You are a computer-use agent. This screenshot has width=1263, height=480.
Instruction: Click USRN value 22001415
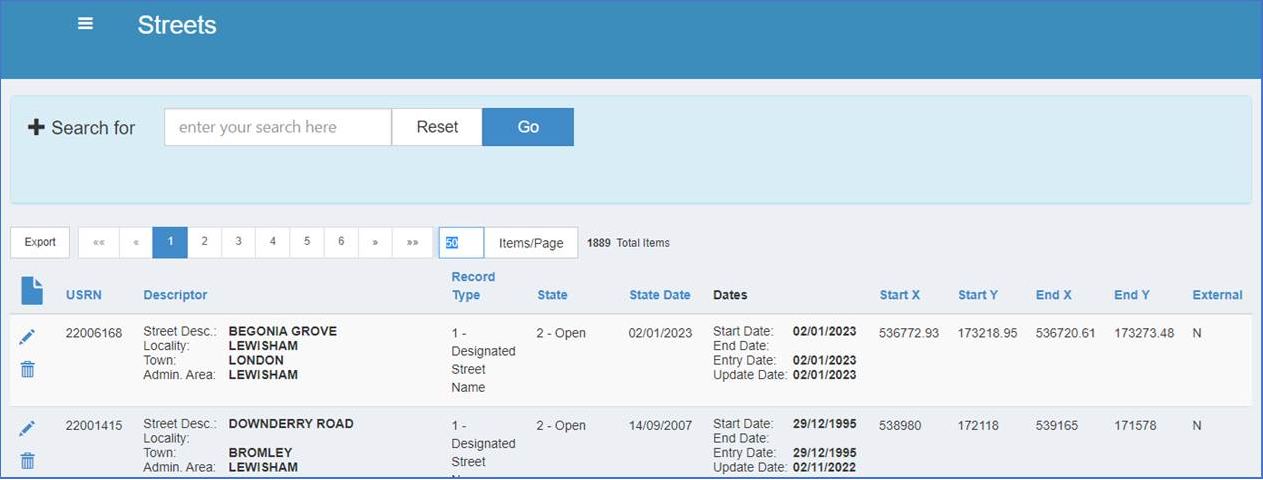(94, 425)
